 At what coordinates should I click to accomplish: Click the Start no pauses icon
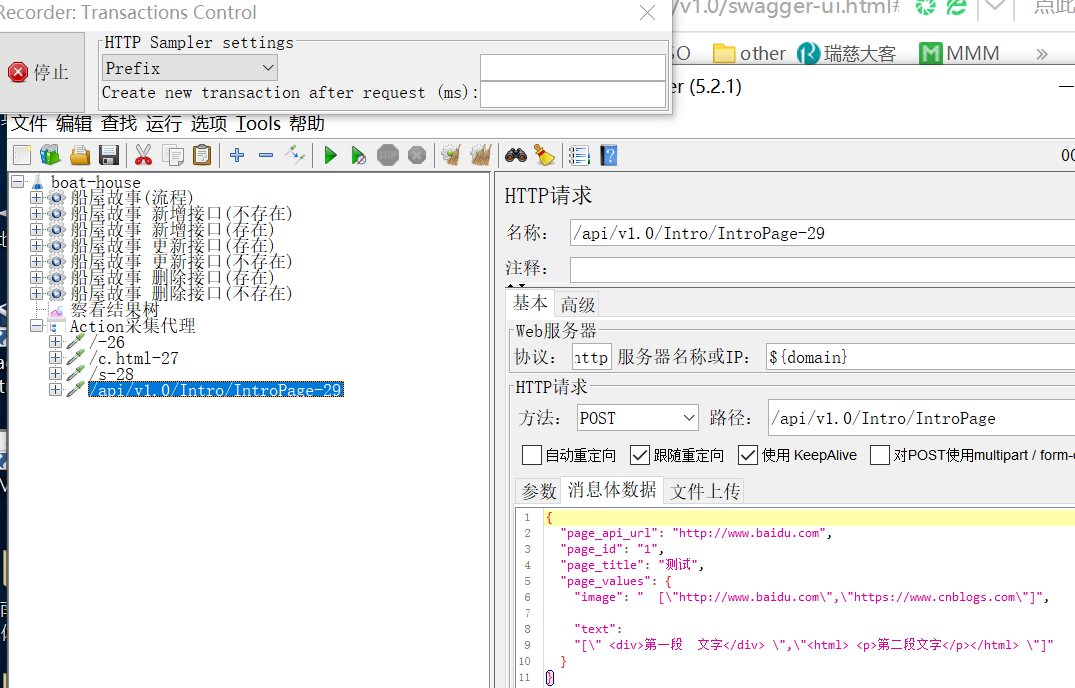point(358,156)
